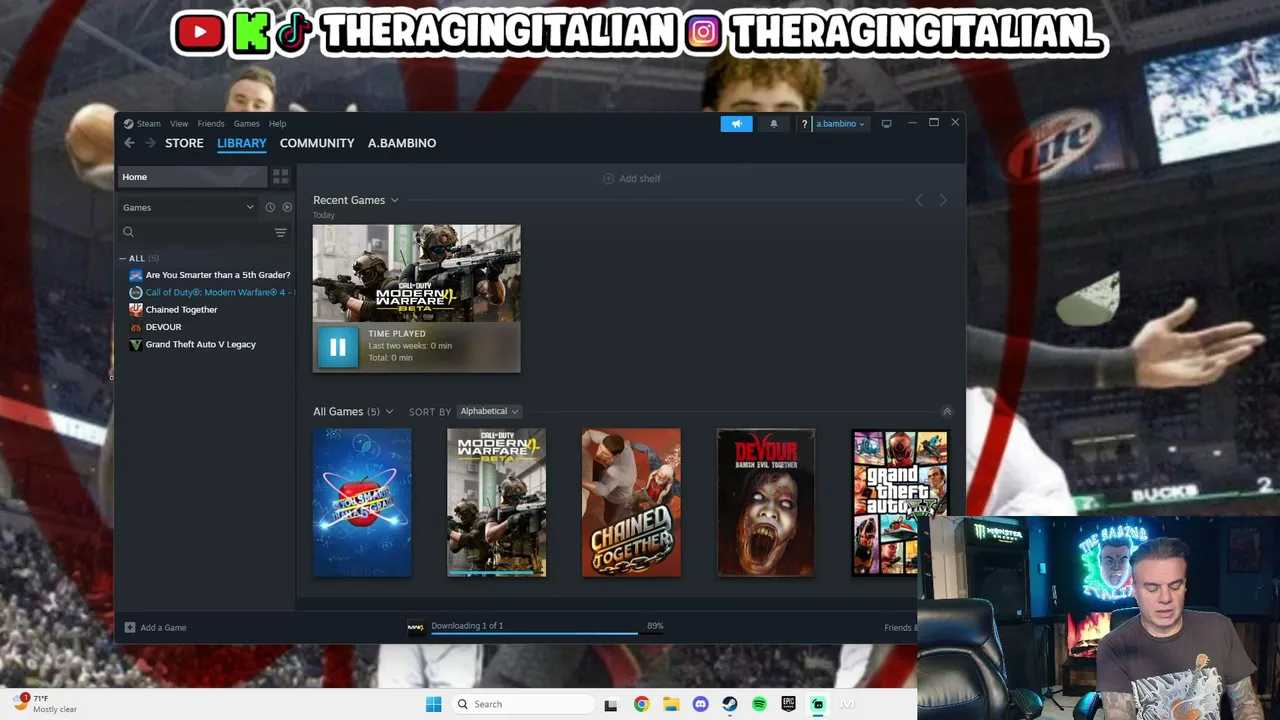
Task: Go back with the Steam back arrow
Action: 129,143
